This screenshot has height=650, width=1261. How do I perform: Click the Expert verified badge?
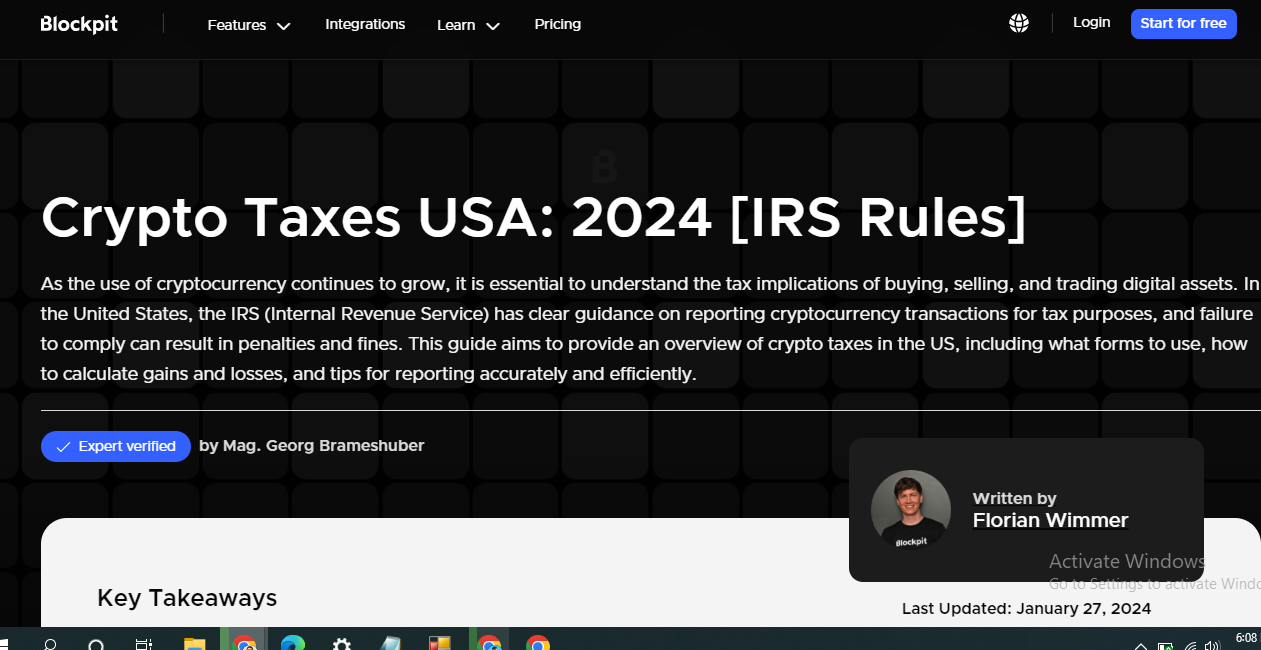[x=115, y=446]
